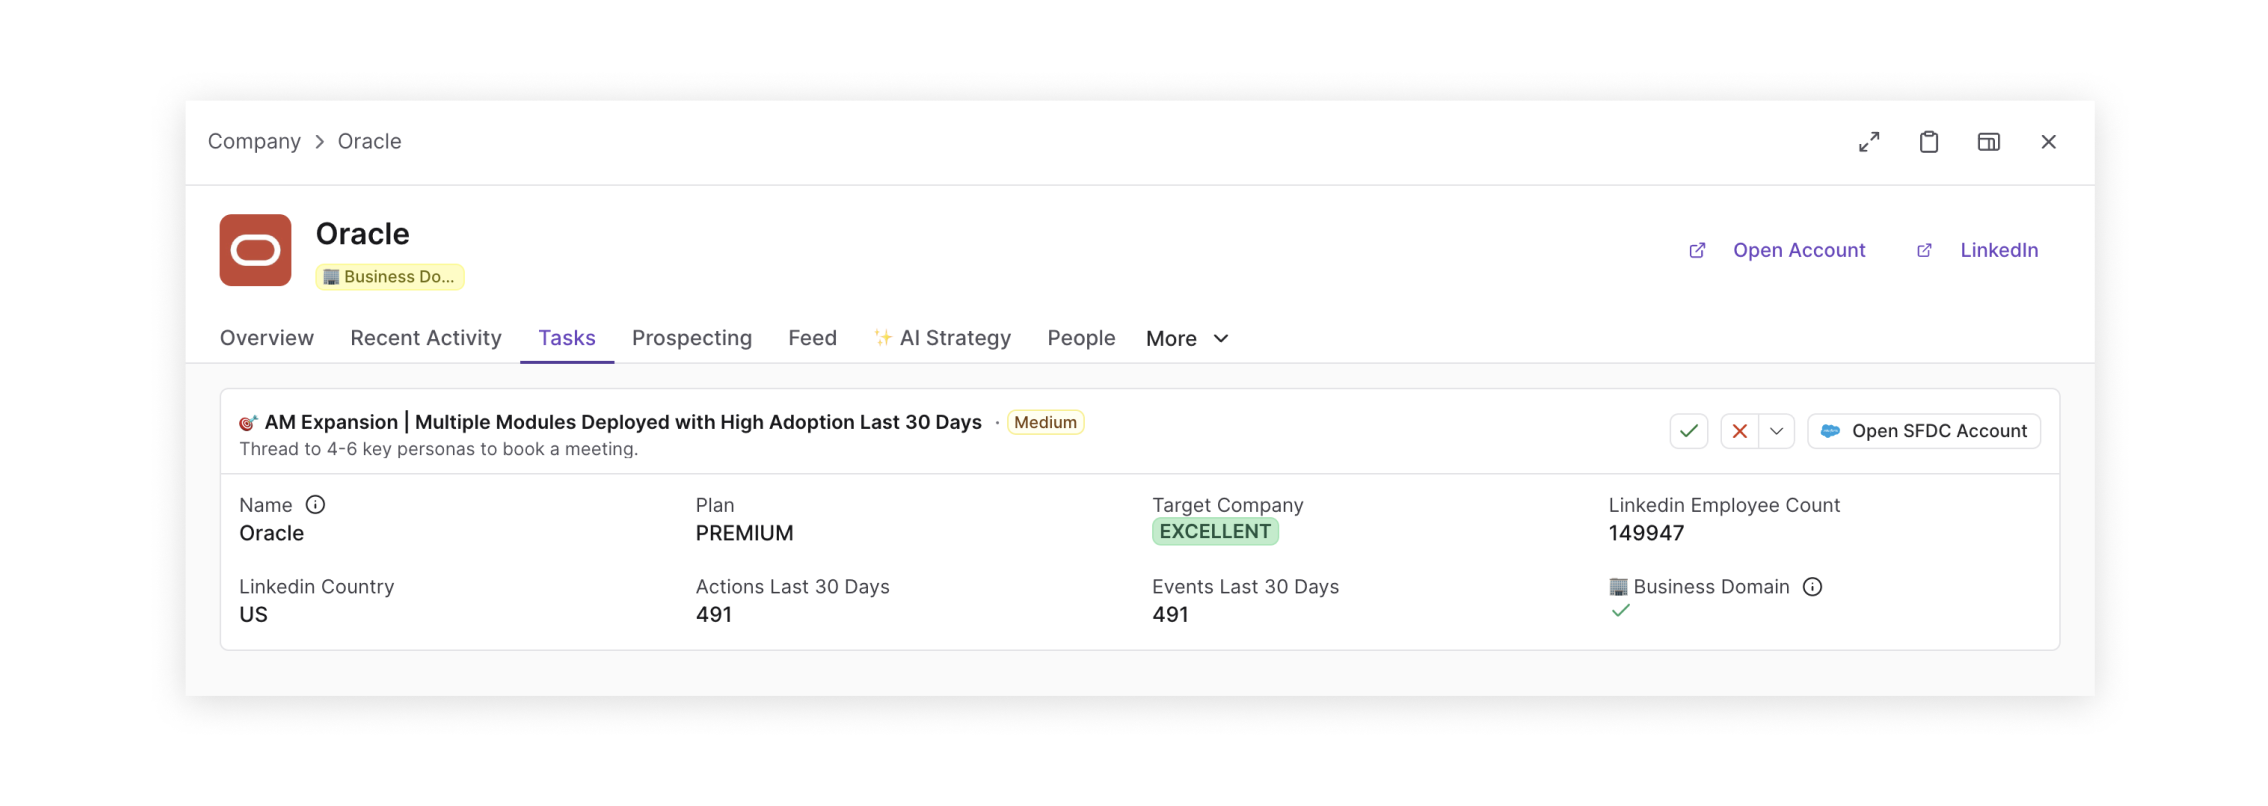Expand the panel to full screen
This screenshot has width=2268, height=806.
1869,142
